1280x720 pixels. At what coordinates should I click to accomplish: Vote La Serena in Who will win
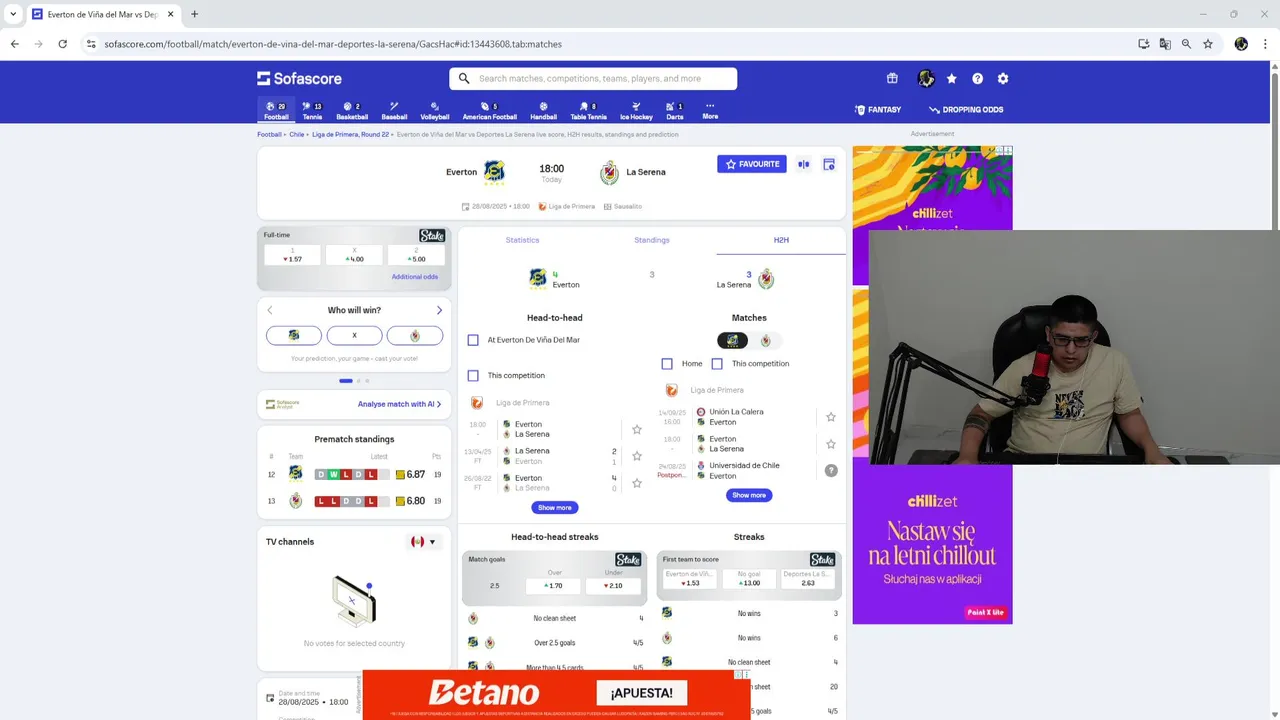tap(415, 336)
